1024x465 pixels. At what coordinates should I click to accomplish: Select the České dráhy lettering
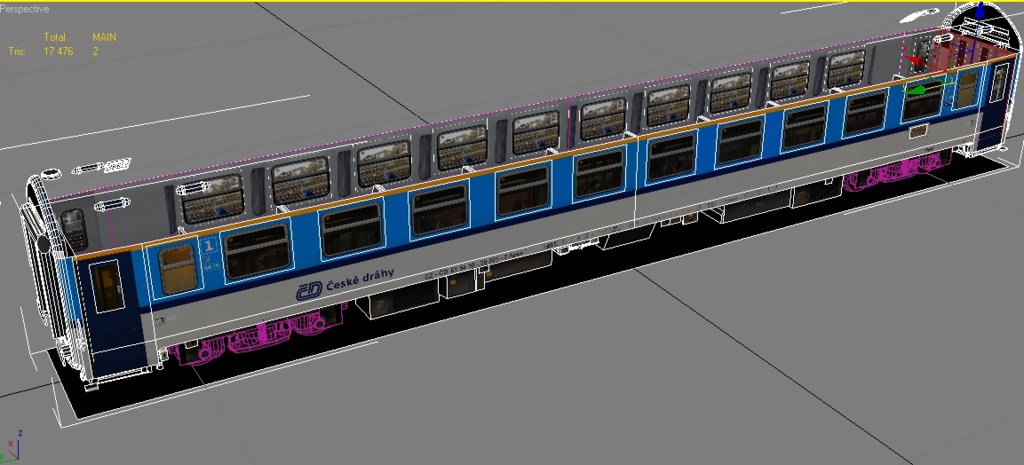pos(360,277)
